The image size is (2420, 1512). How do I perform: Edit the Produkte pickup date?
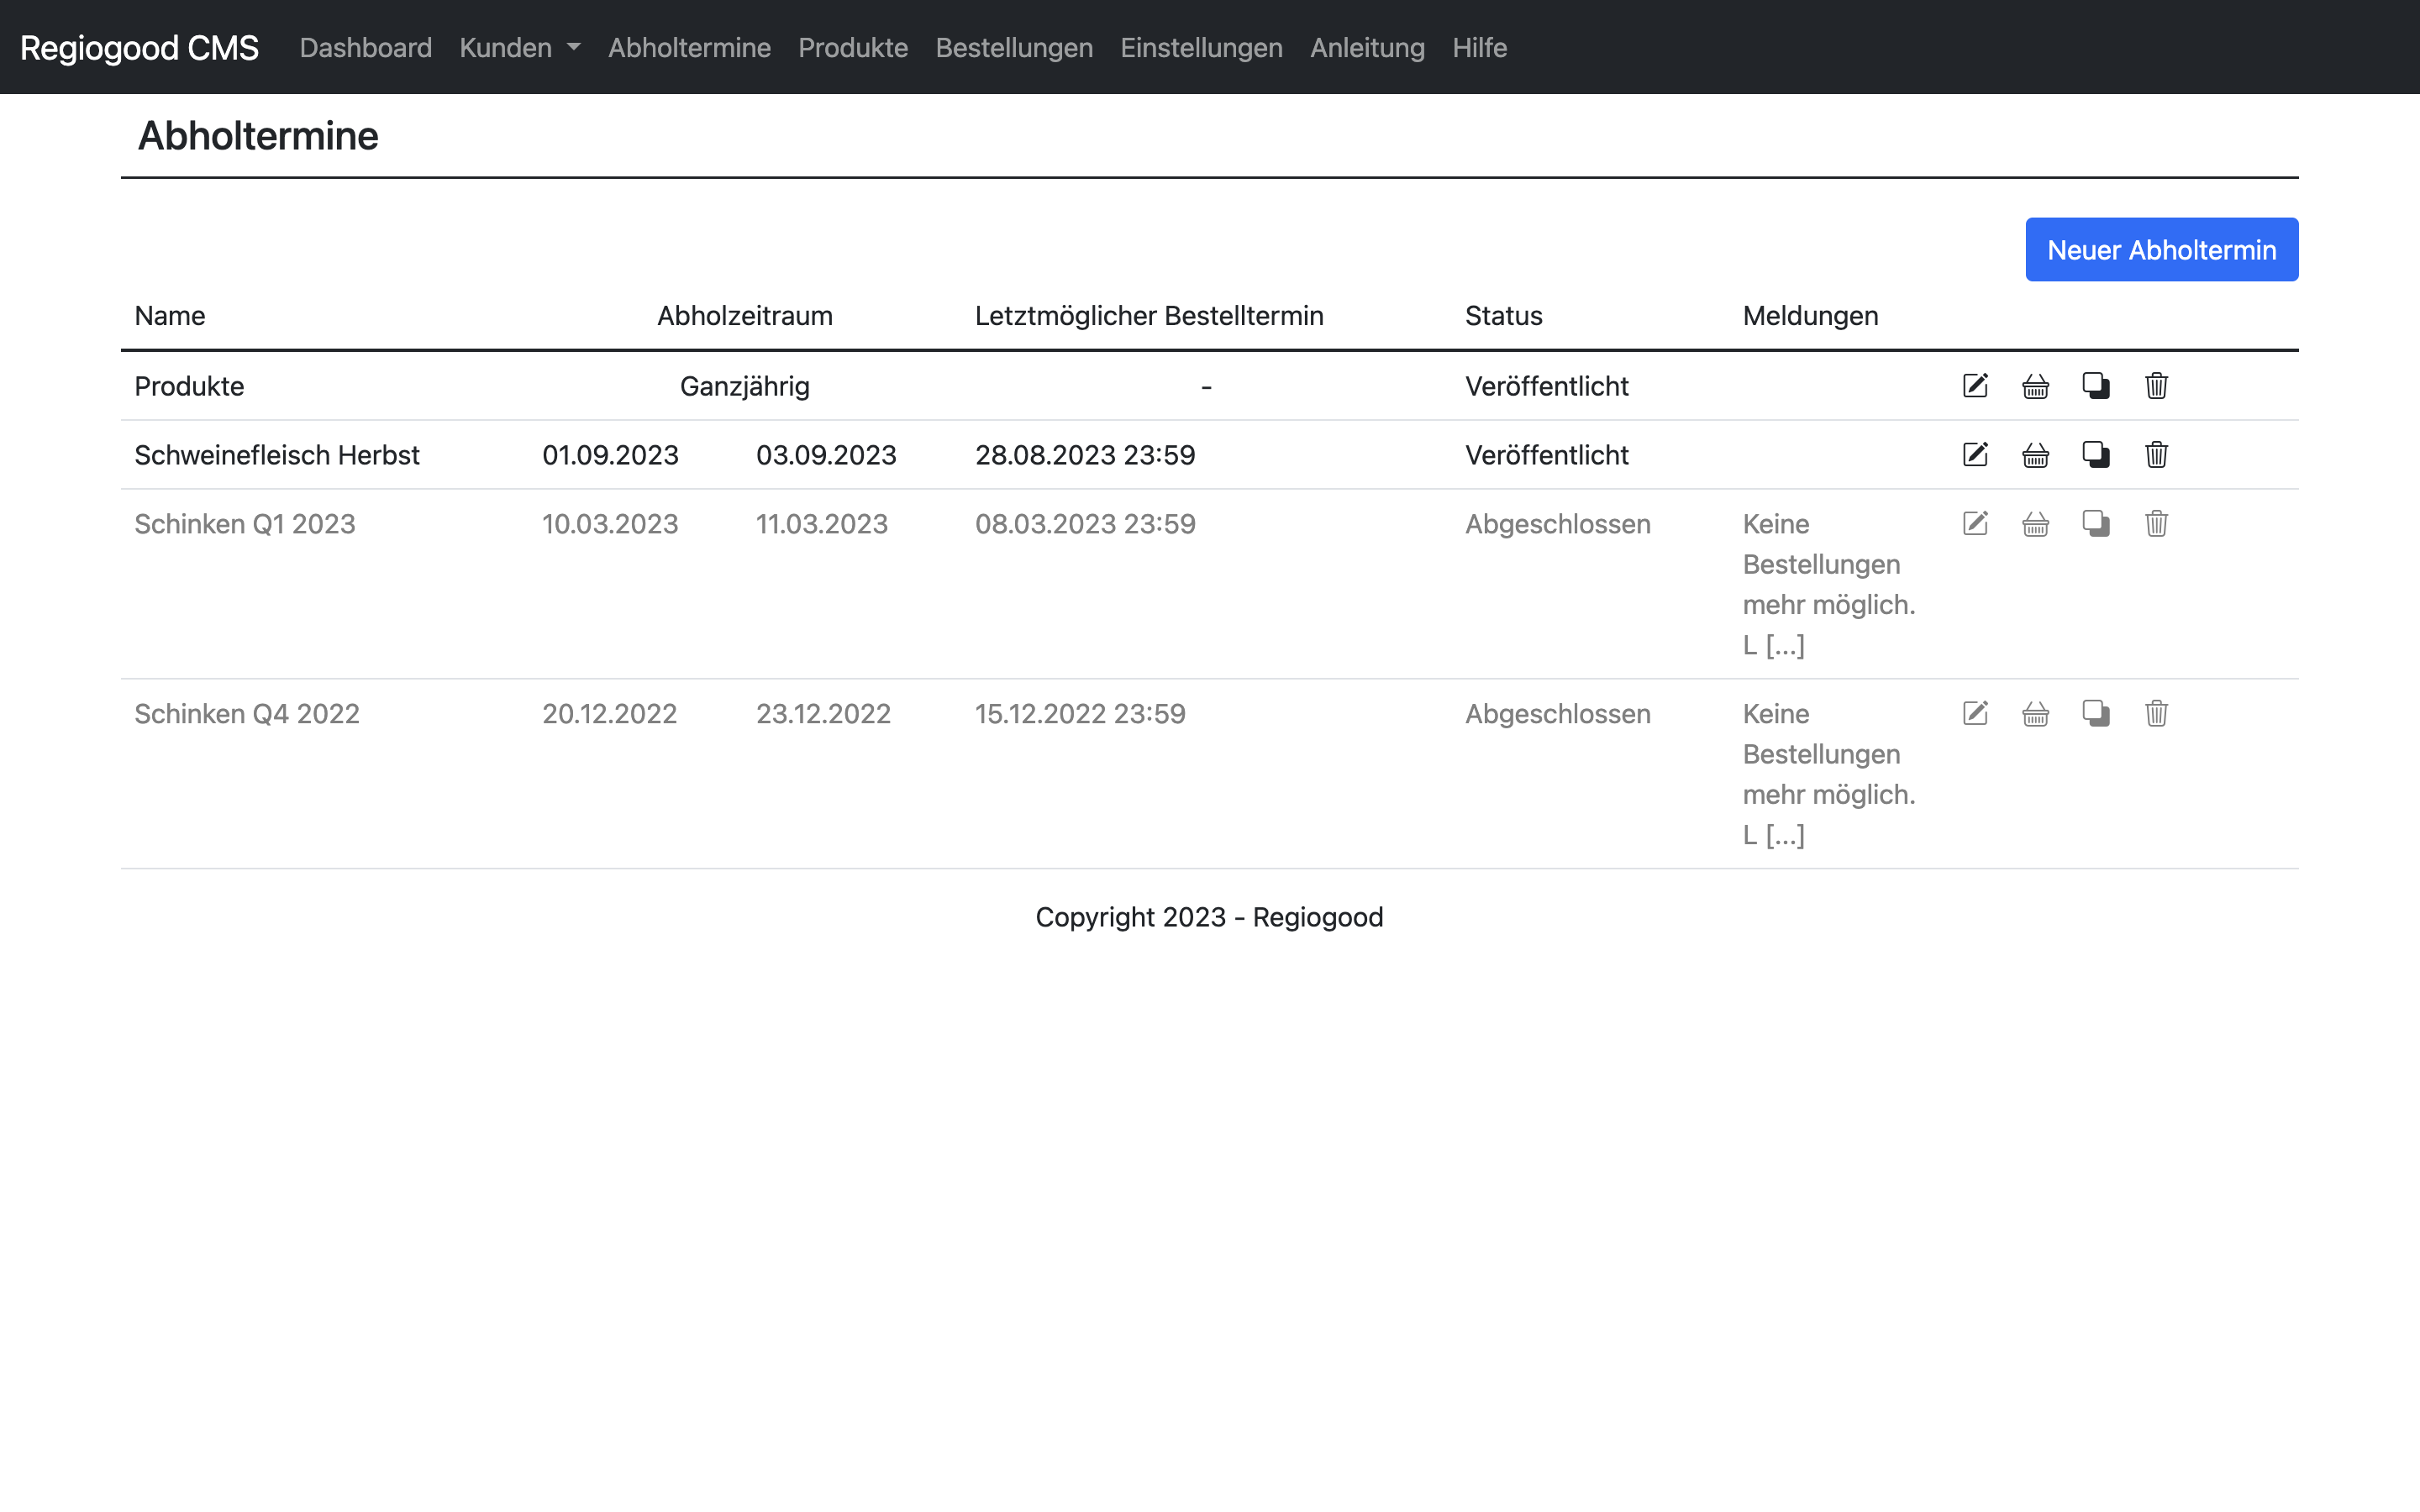1975,386
